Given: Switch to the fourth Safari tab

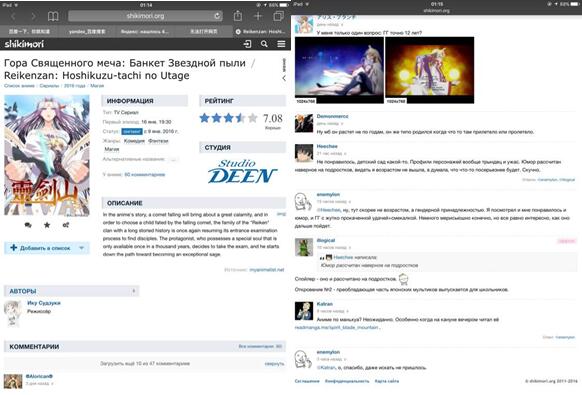Looking at the screenshot, I should pos(203,32).
